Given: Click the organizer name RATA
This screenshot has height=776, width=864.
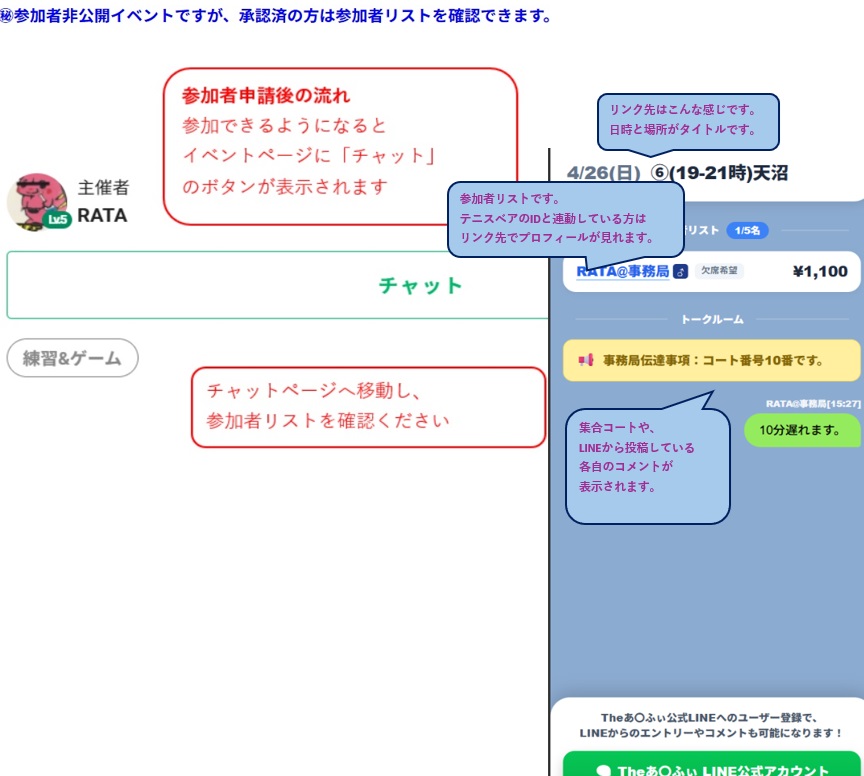Looking at the screenshot, I should click(102, 215).
